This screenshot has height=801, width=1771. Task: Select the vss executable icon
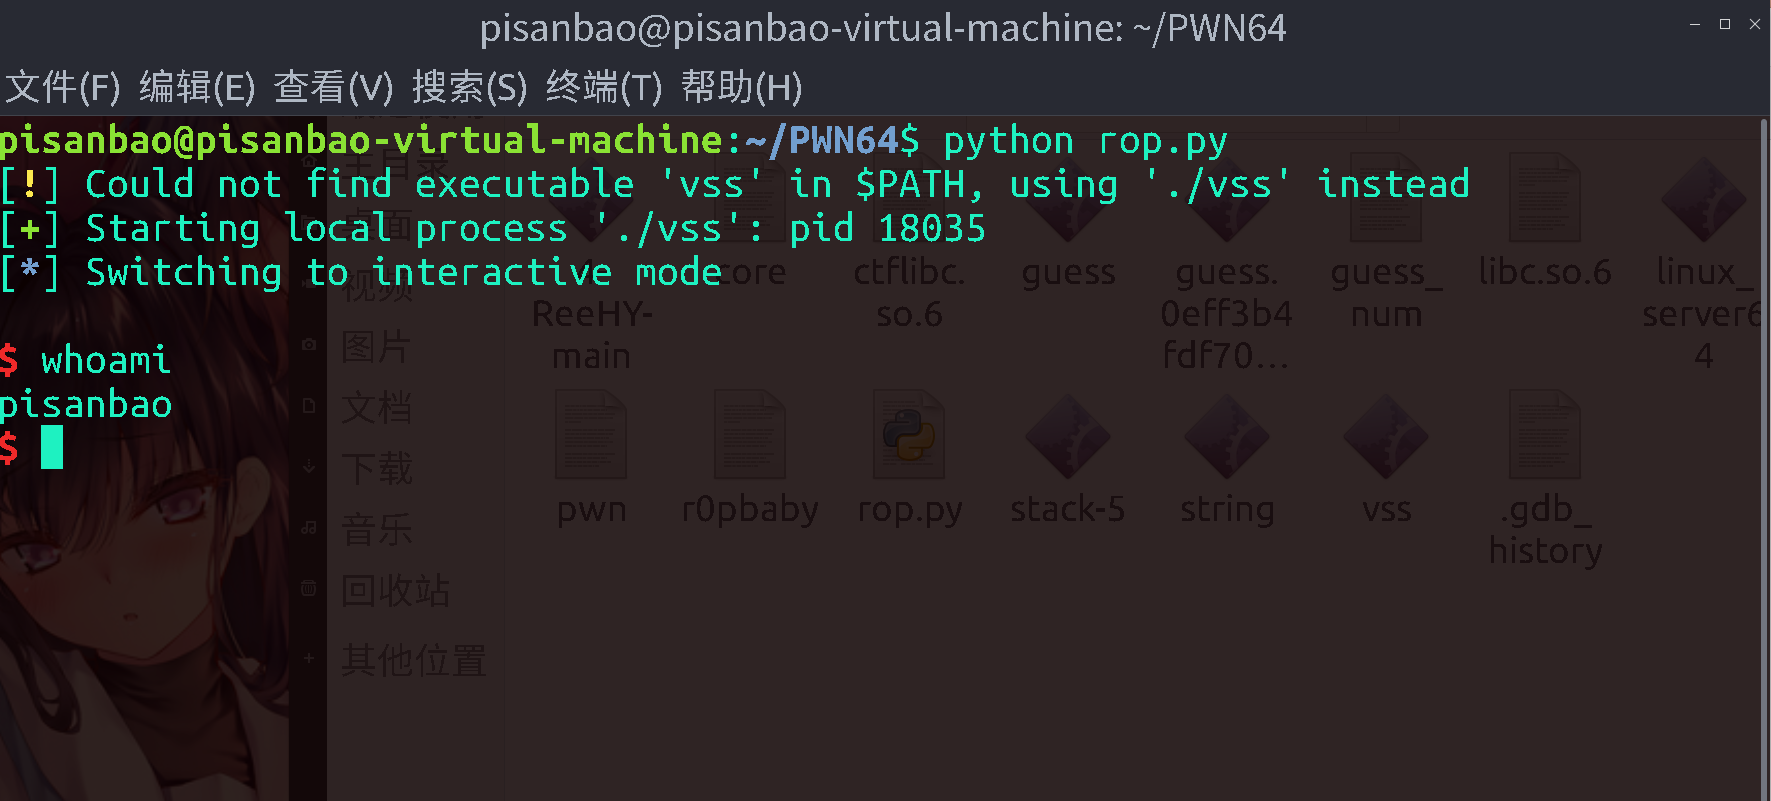pos(1385,435)
